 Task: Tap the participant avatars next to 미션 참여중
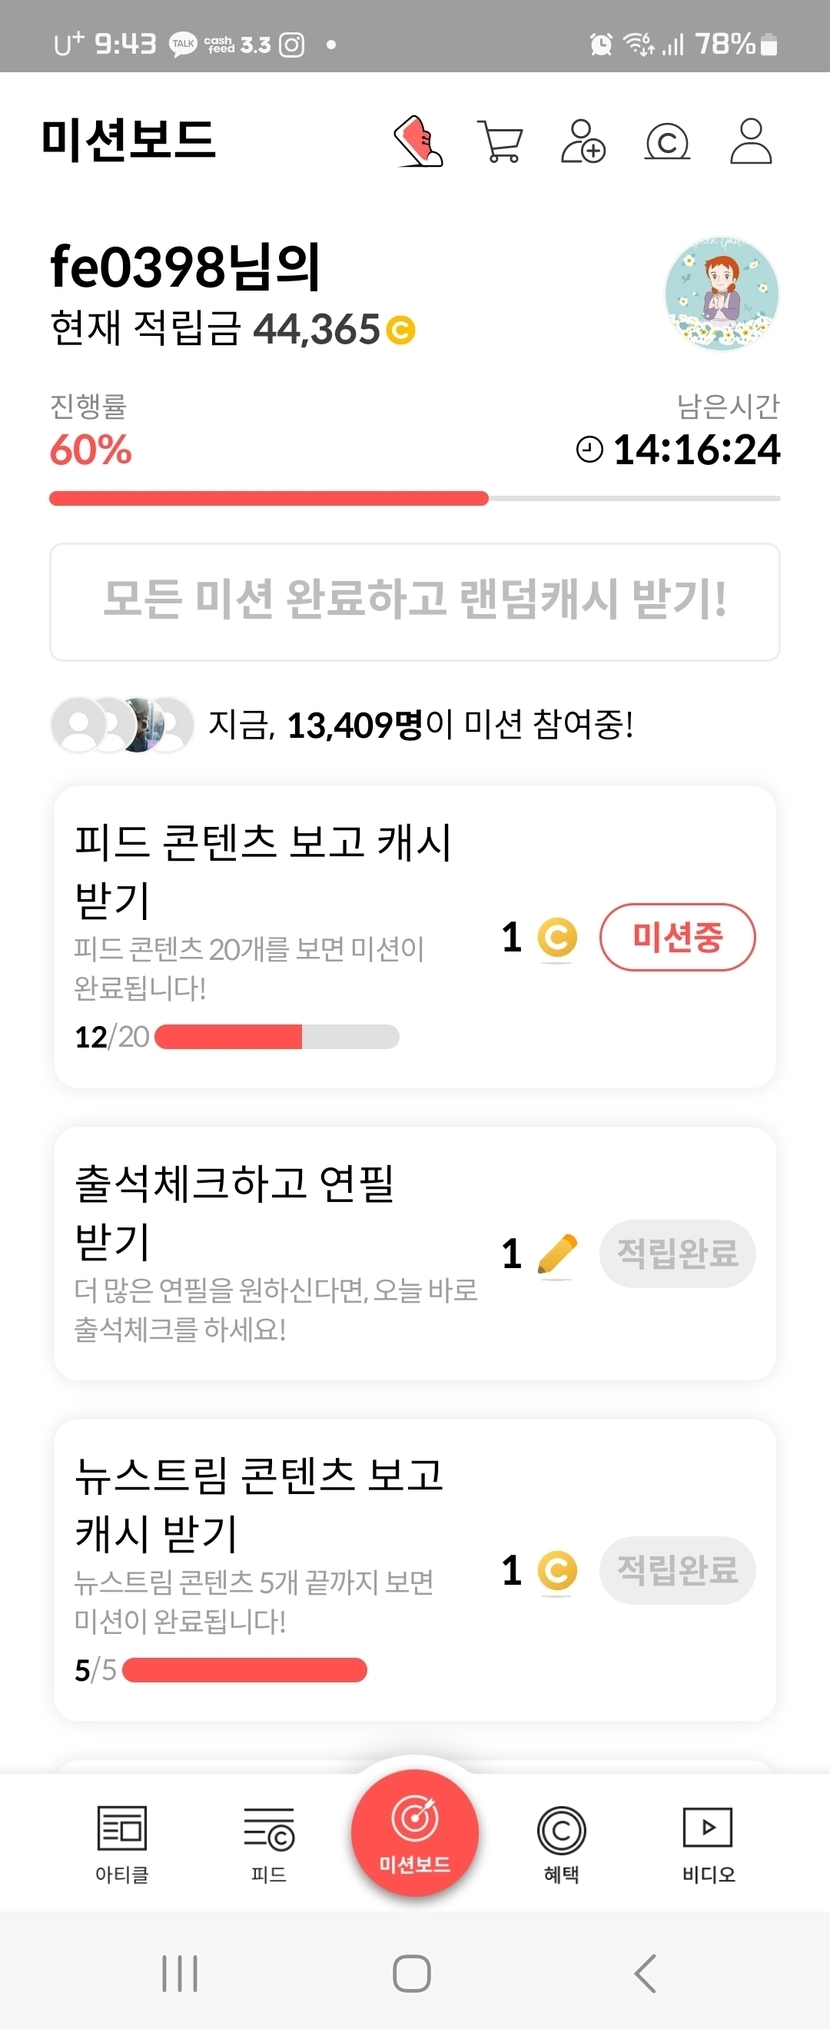point(122,724)
